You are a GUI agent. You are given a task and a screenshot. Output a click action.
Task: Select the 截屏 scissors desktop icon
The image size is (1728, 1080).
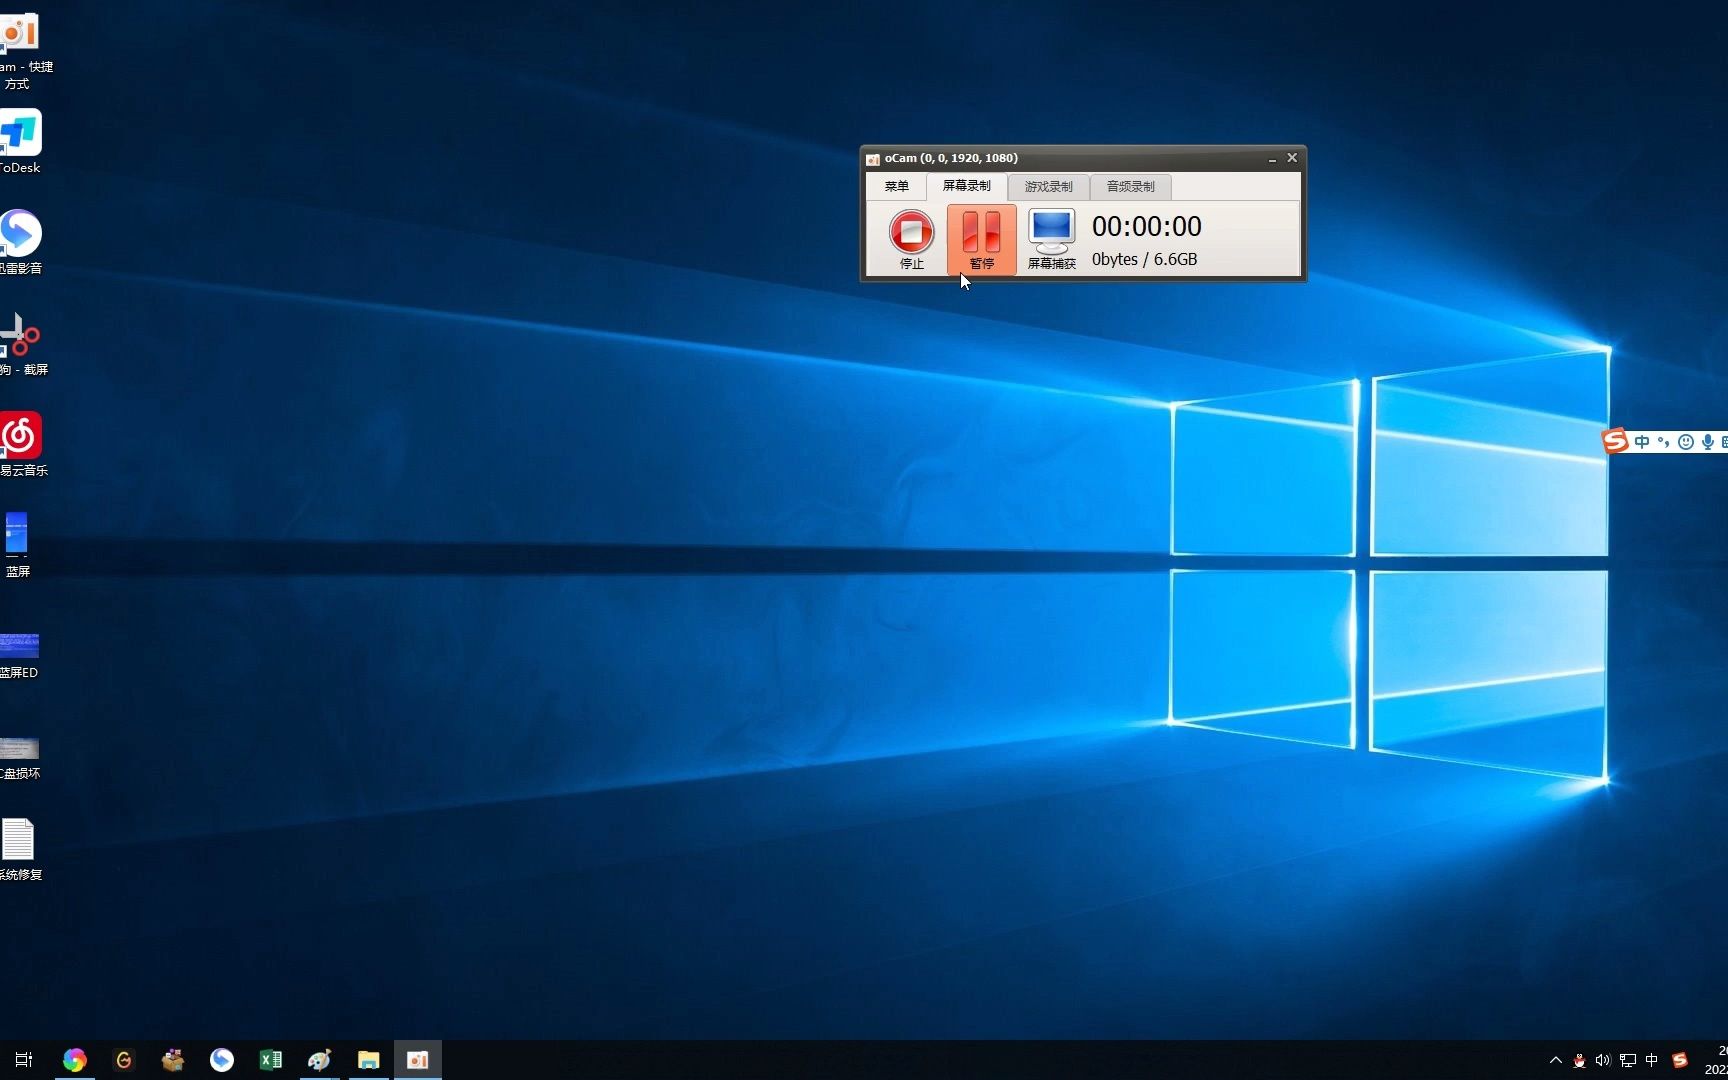click(20, 344)
